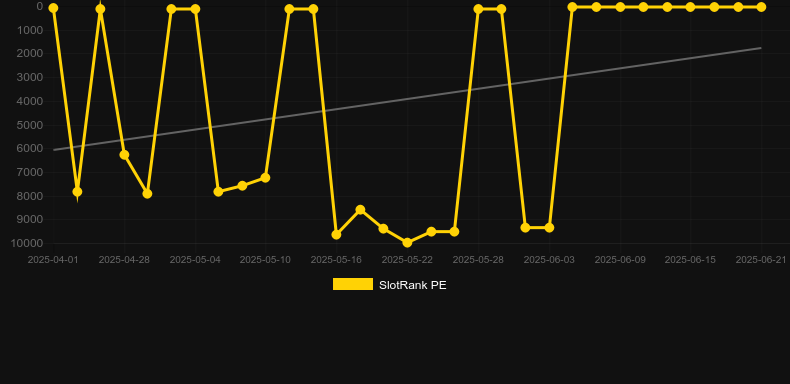This screenshot has height=384, width=790.
Task: Click the x-axis label 2025-06-03
Action: [549, 260]
